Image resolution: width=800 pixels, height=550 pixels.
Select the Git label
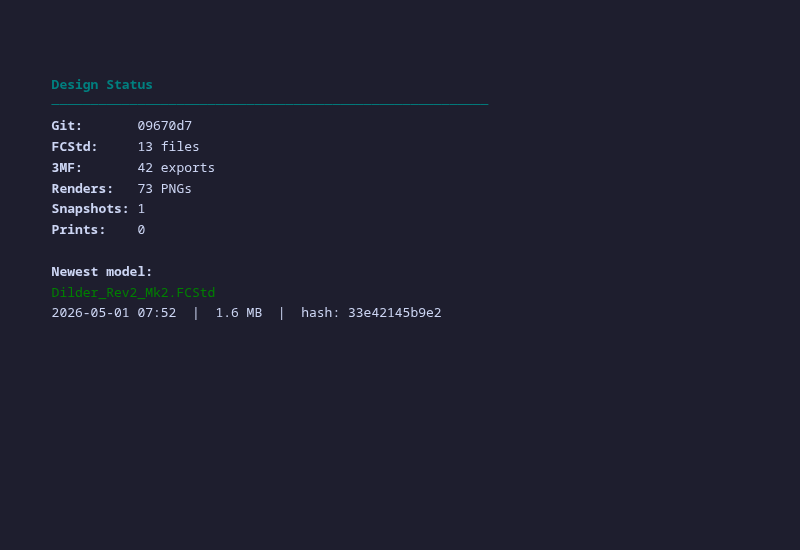coord(67,126)
